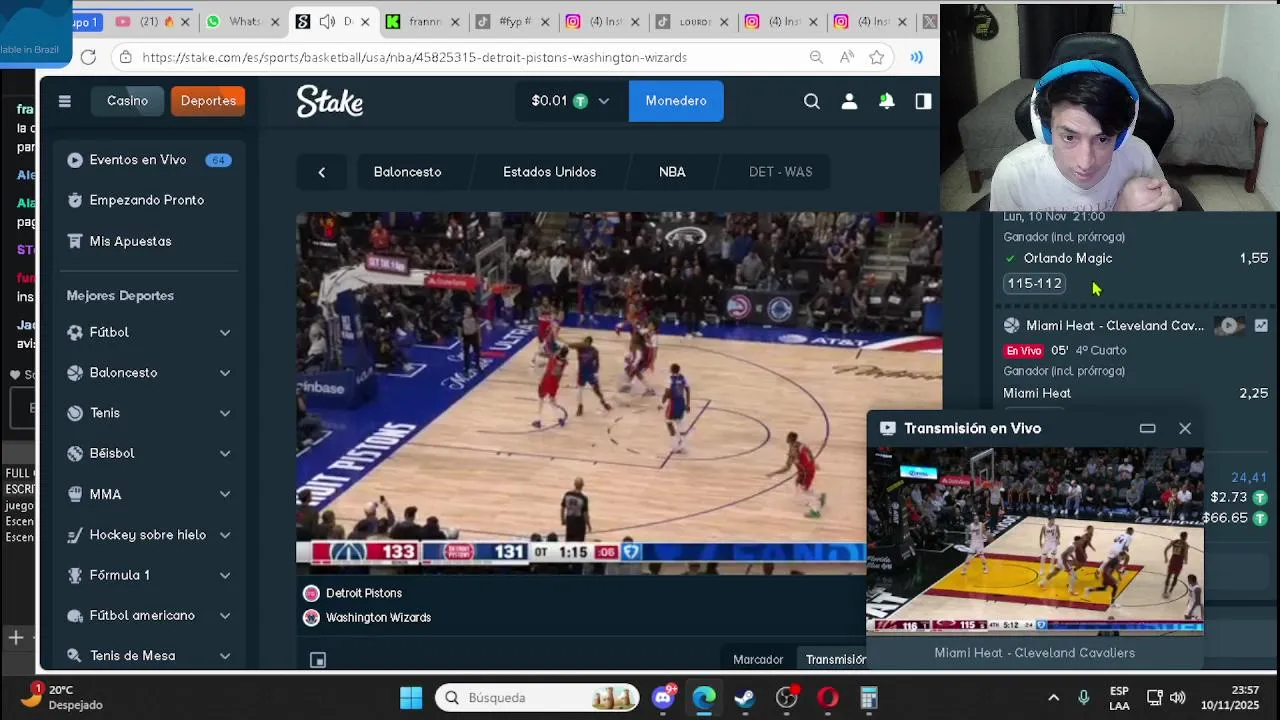Screen dimensions: 1280x720
Task: Click Washington Wizards team name below the video
Action: 378,617
